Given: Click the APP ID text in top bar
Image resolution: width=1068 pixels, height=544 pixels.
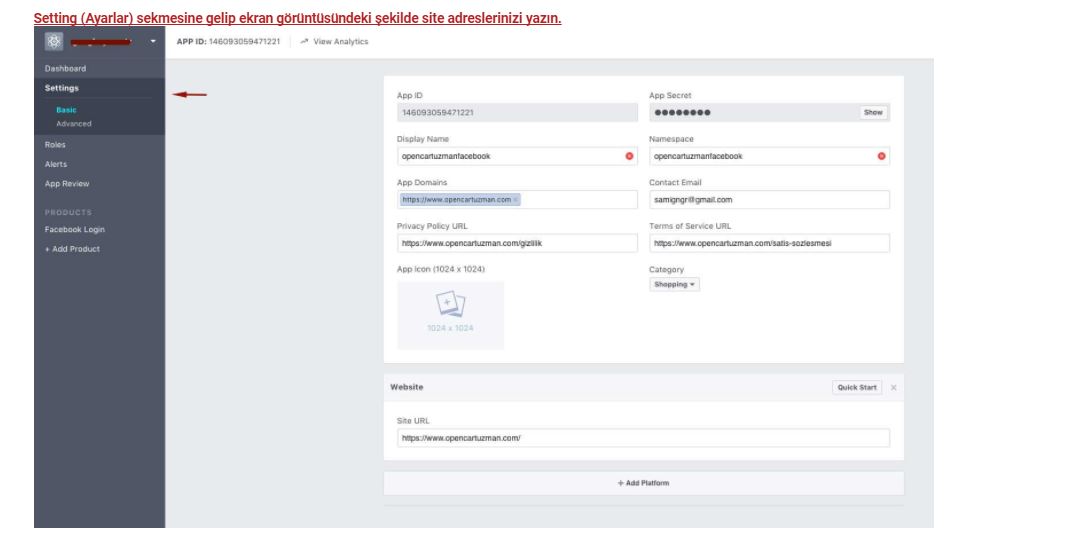Looking at the screenshot, I should [228, 42].
